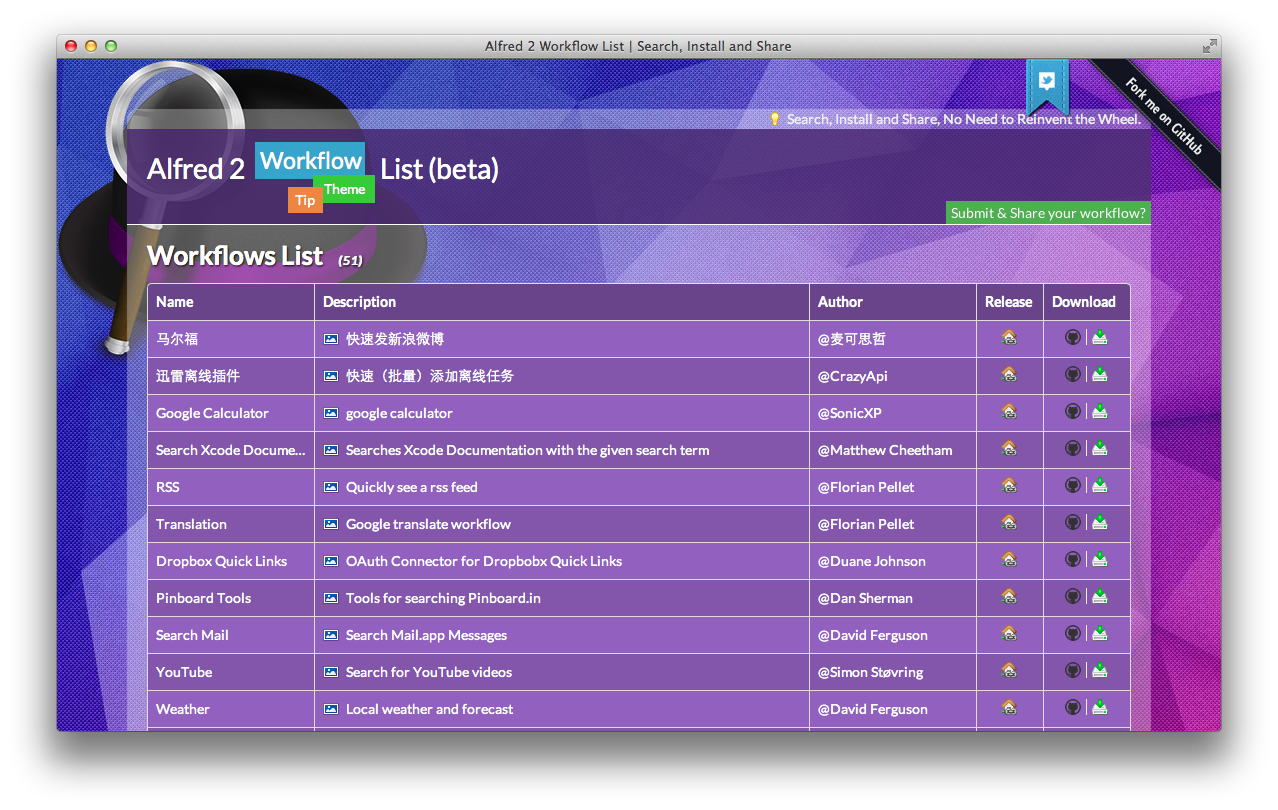Download the Search Xcode Documentation workflow
Viewport: 1278px width, 810px height.
coord(1099,448)
